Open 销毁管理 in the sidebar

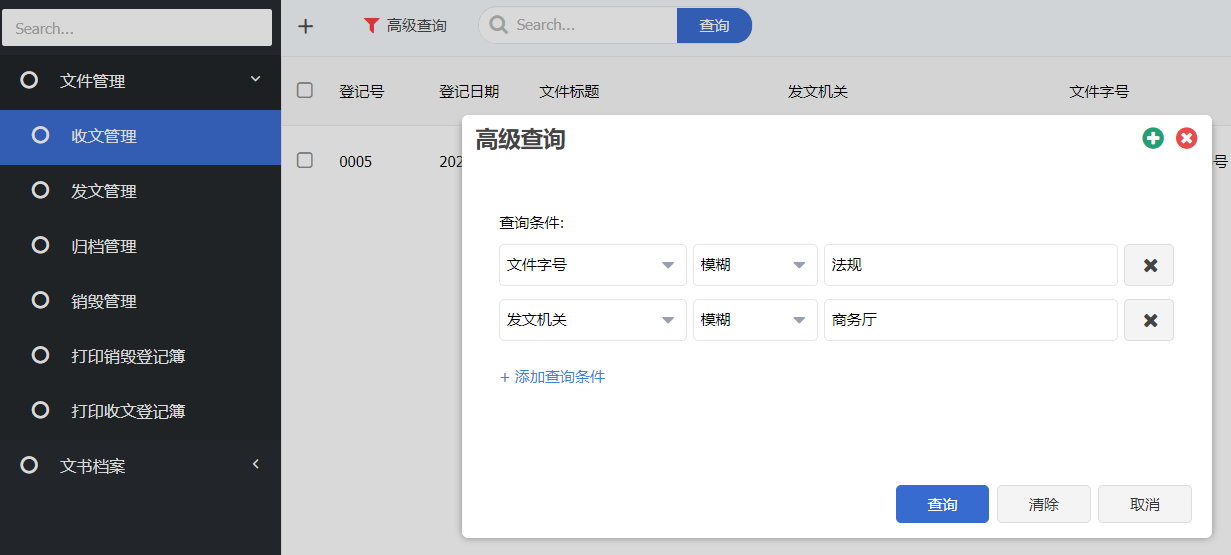[140, 302]
